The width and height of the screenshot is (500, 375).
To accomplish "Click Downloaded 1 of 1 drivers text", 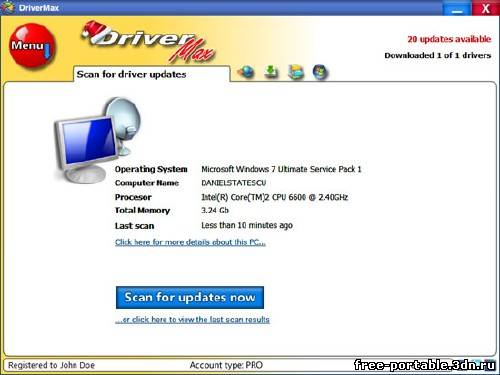I will coord(438,55).
